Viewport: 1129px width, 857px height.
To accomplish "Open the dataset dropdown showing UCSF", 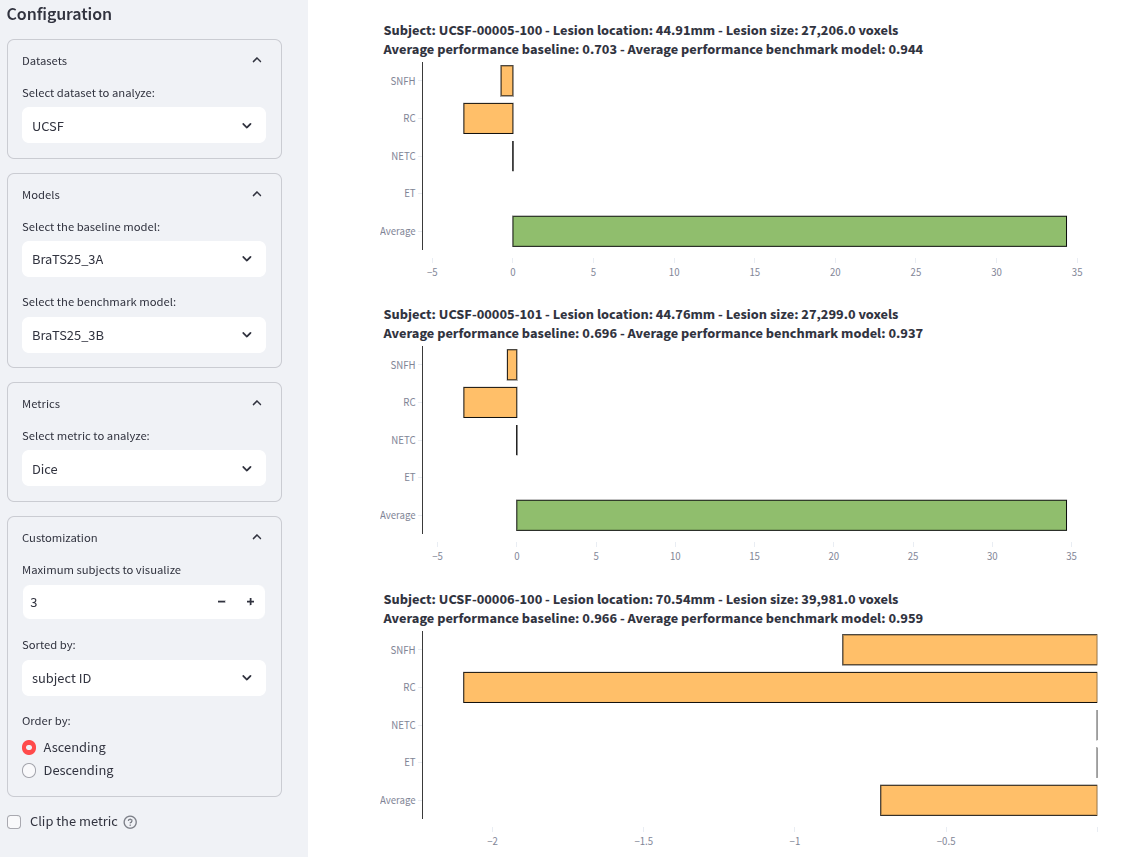I will [143, 125].
